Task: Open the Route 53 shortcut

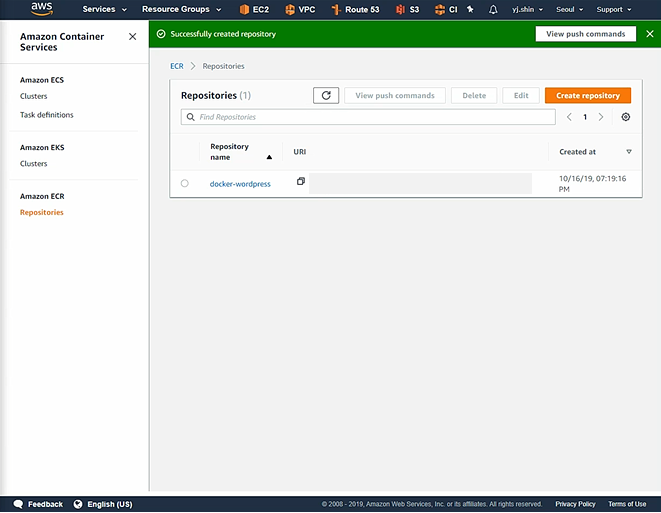Action: point(355,9)
